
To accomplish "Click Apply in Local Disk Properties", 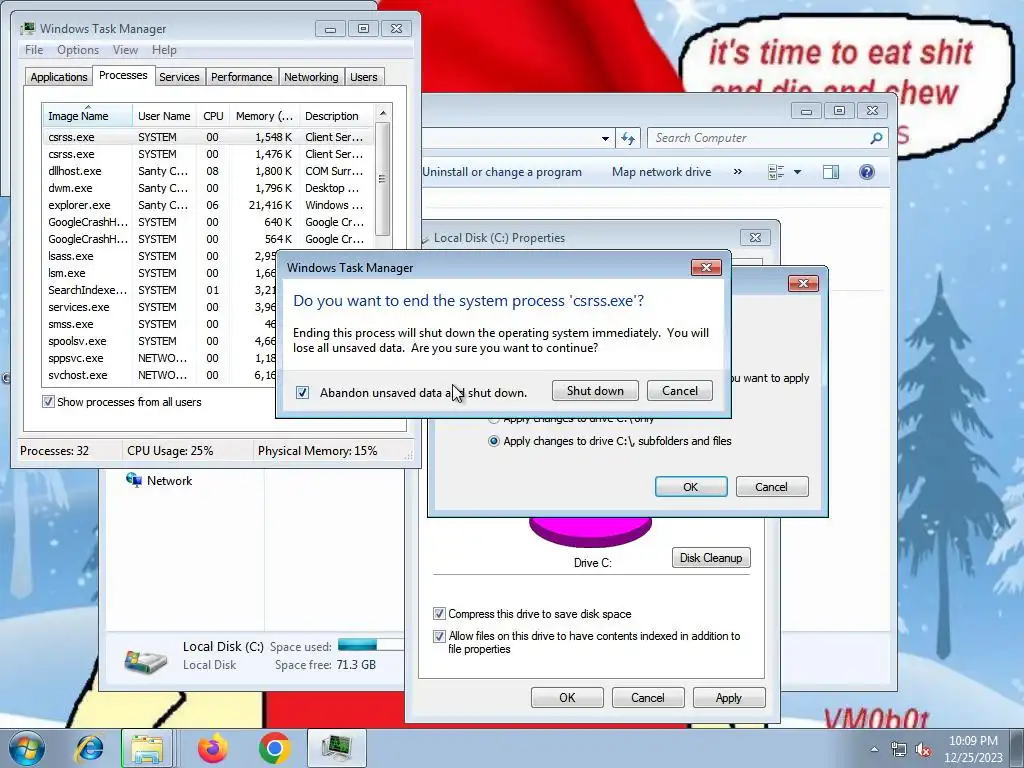I will point(728,697).
